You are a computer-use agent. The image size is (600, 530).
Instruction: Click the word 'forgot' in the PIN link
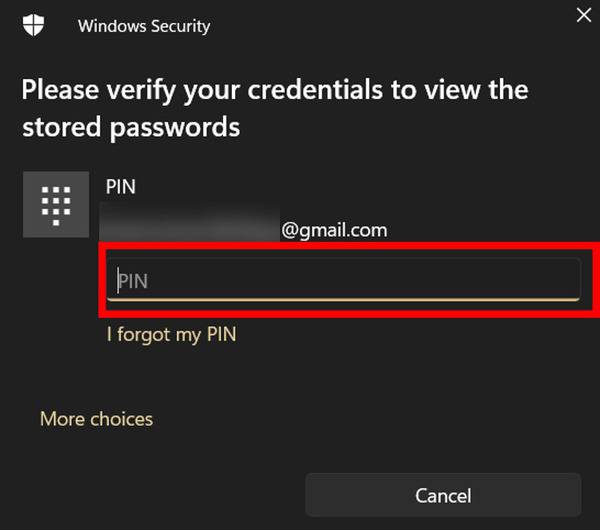(x=146, y=335)
